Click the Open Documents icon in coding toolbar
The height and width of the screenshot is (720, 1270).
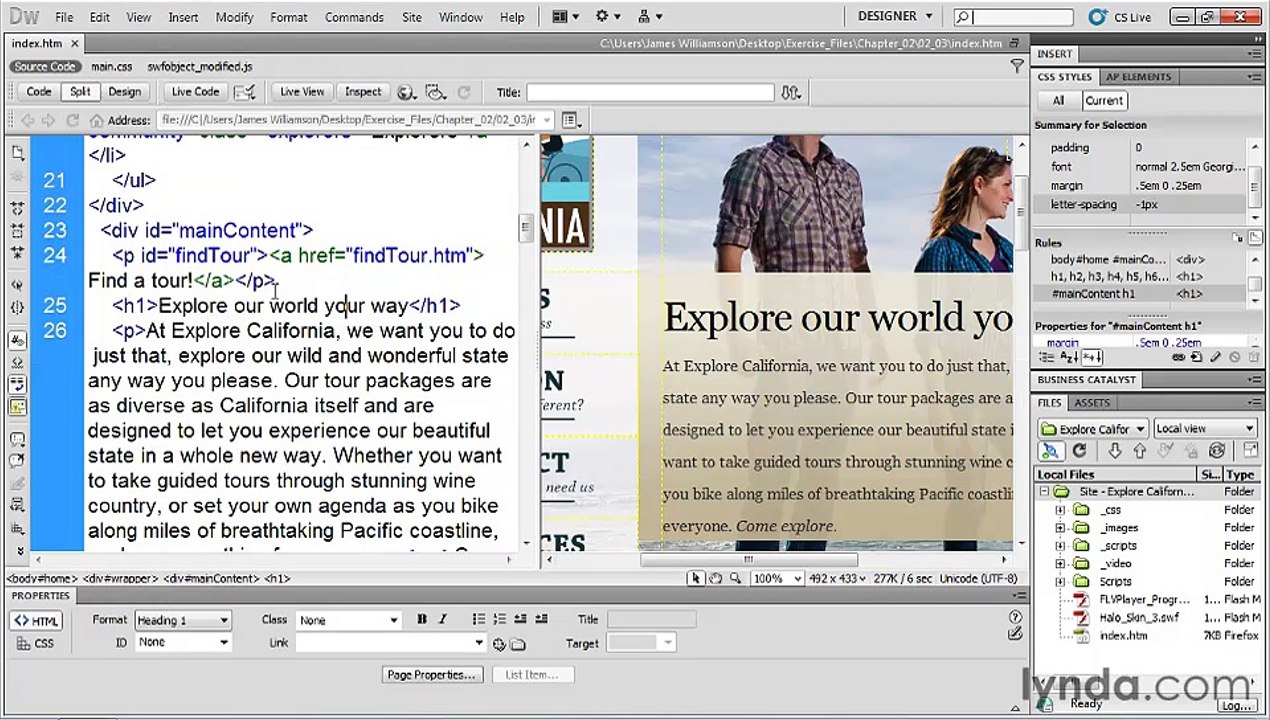pyautogui.click(x=17, y=153)
